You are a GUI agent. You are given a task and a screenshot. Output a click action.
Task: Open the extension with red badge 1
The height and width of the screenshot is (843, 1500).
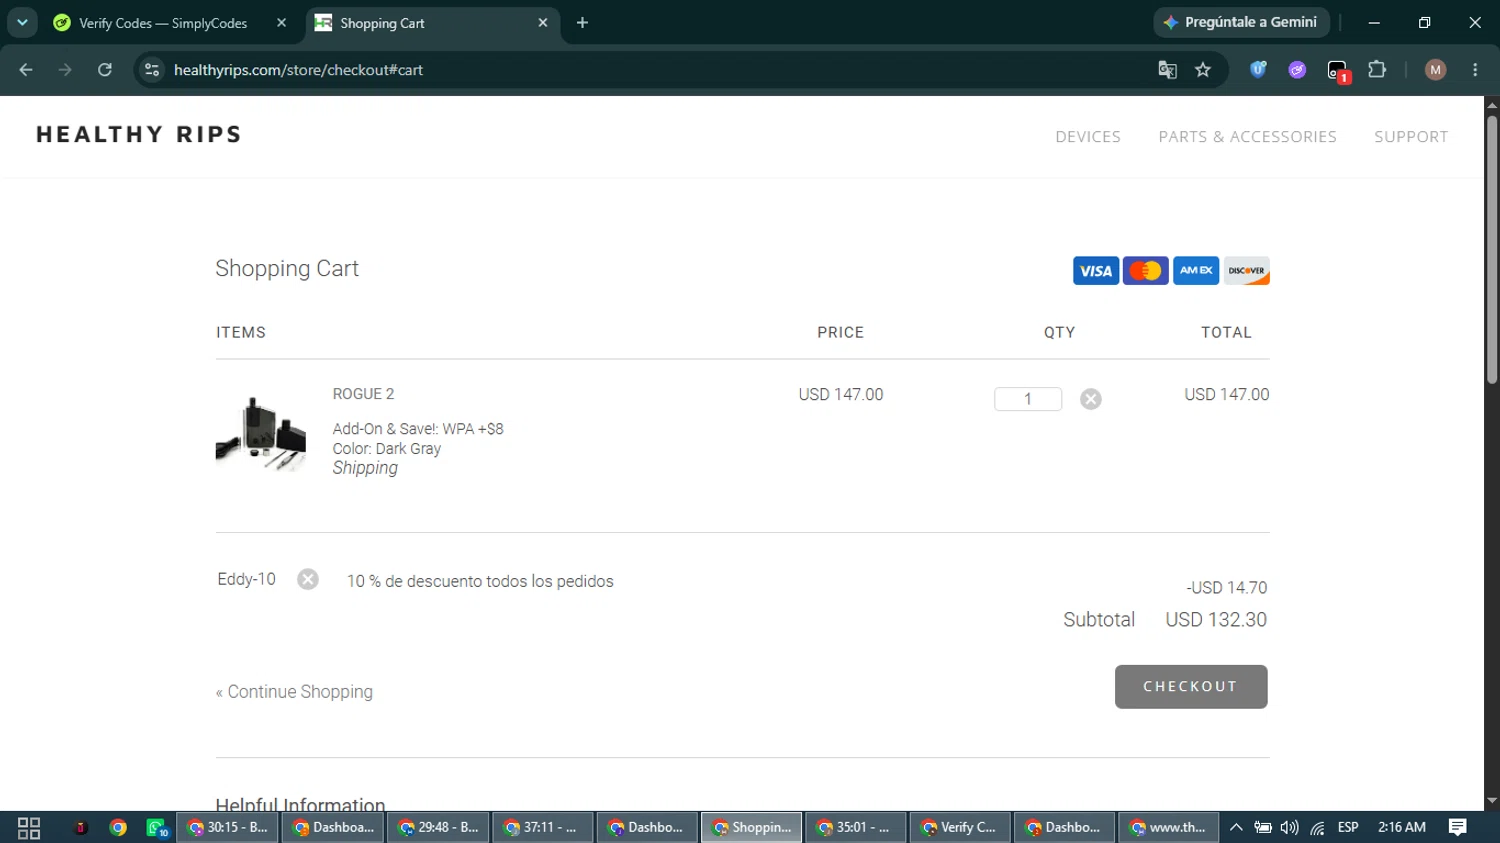pyautogui.click(x=1338, y=71)
